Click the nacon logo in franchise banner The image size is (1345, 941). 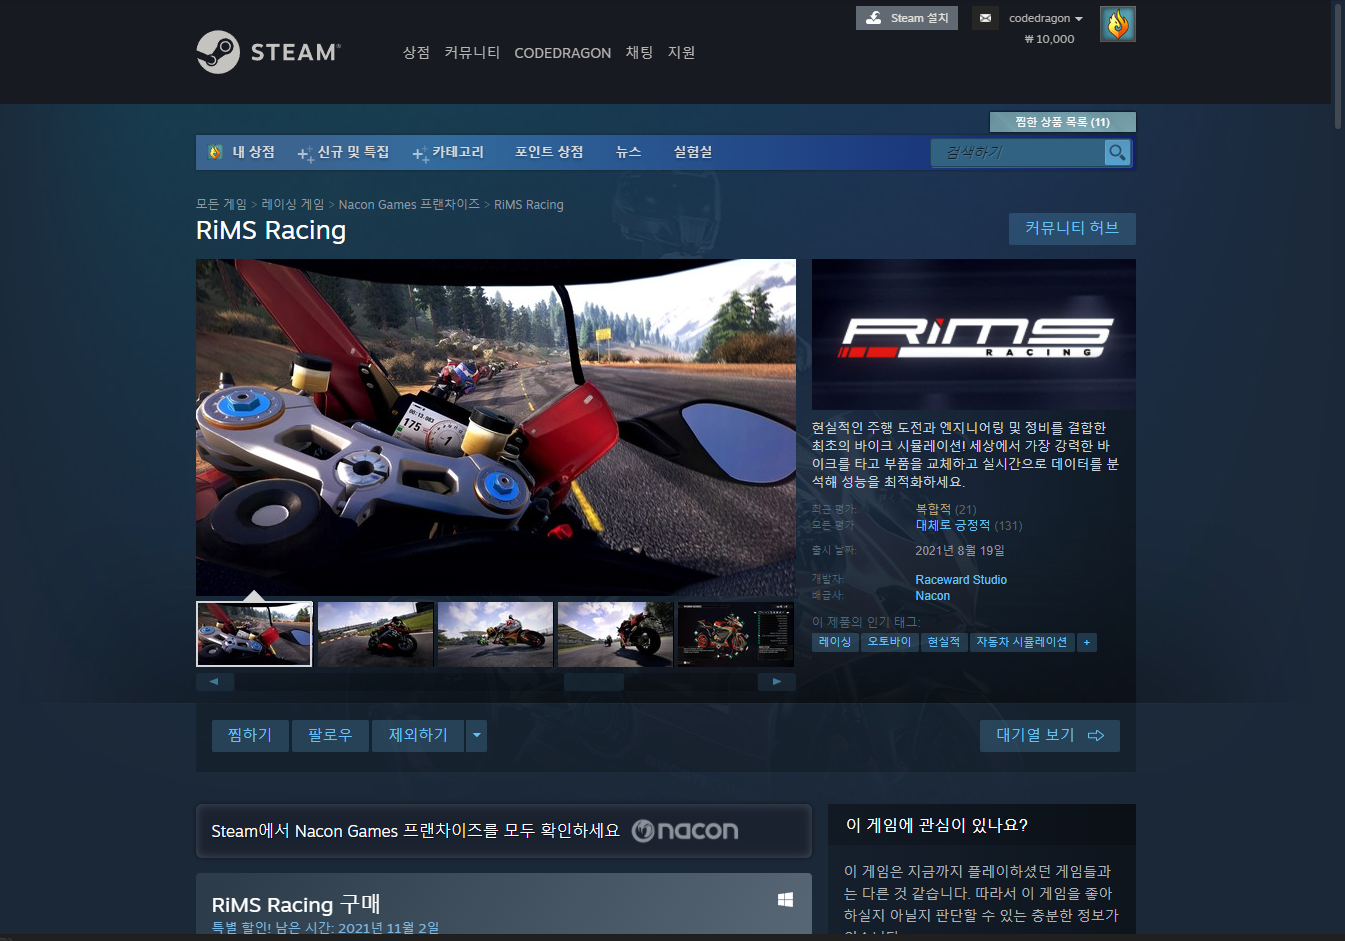pyautogui.click(x=685, y=831)
